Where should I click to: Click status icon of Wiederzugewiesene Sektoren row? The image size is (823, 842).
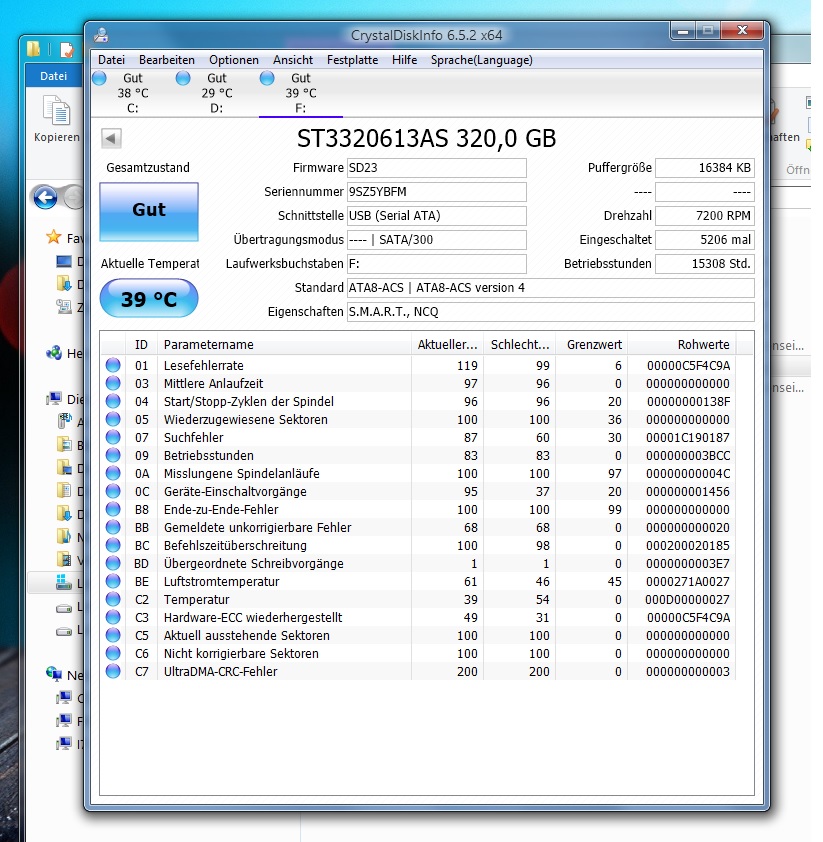(x=113, y=419)
